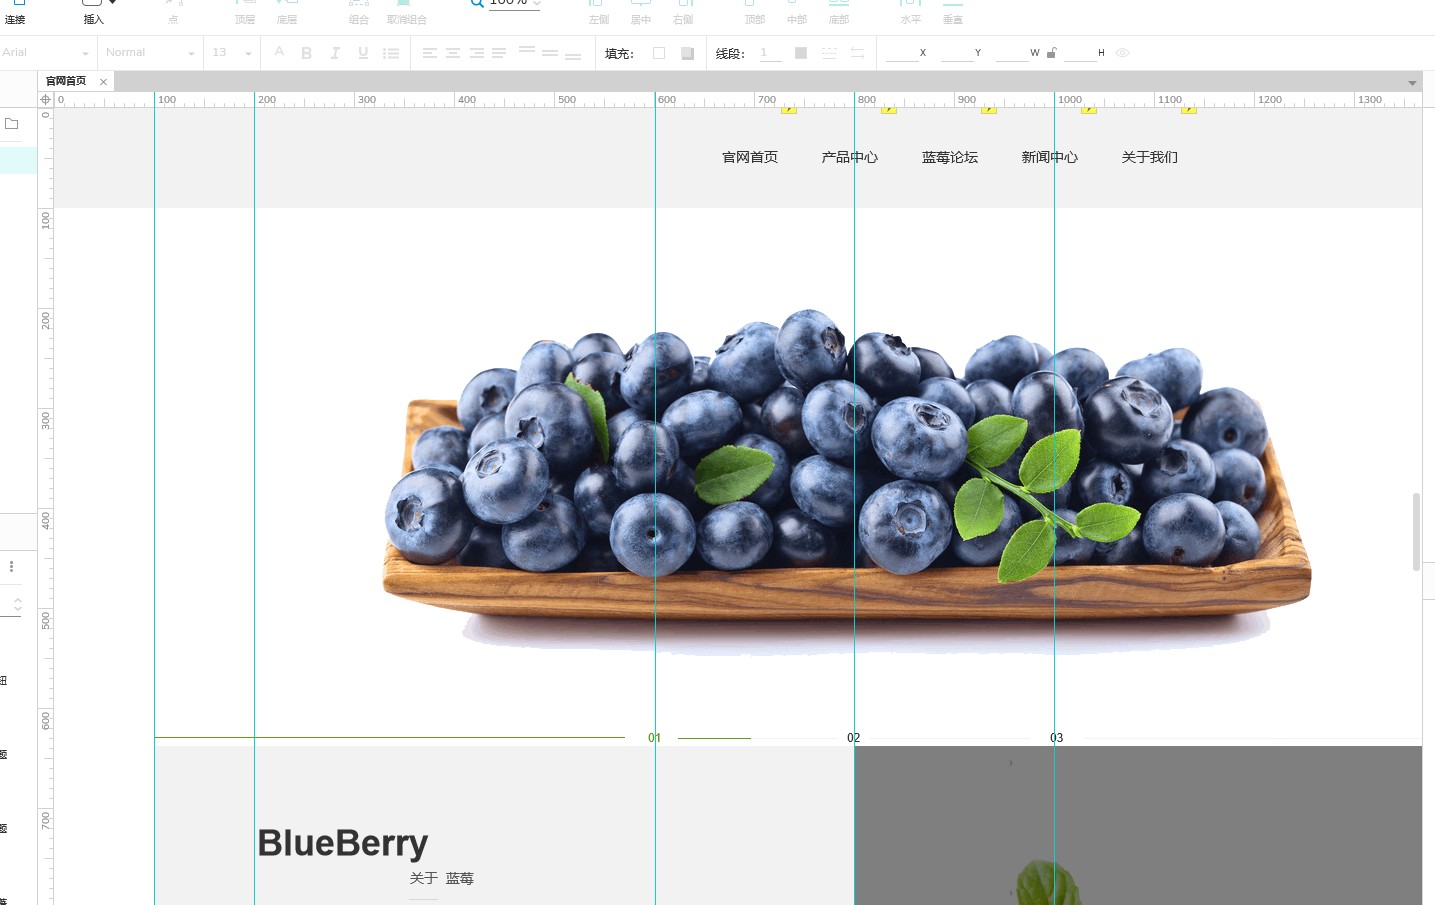The height and width of the screenshot is (905, 1435).
Task: Click the three-dot menu in left panel
Action: [11, 566]
